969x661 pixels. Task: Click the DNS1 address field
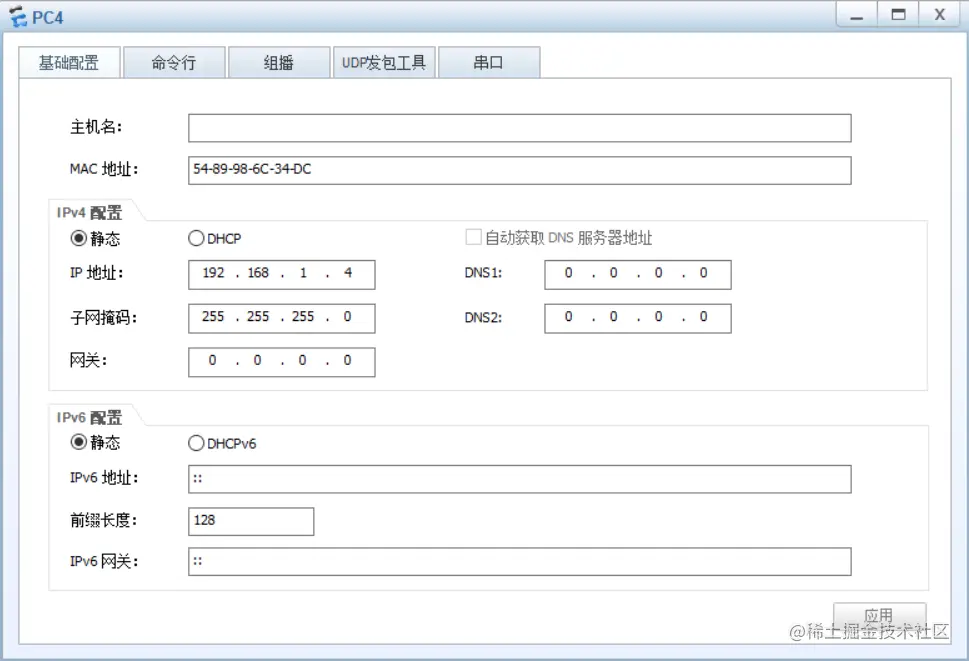(x=638, y=274)
